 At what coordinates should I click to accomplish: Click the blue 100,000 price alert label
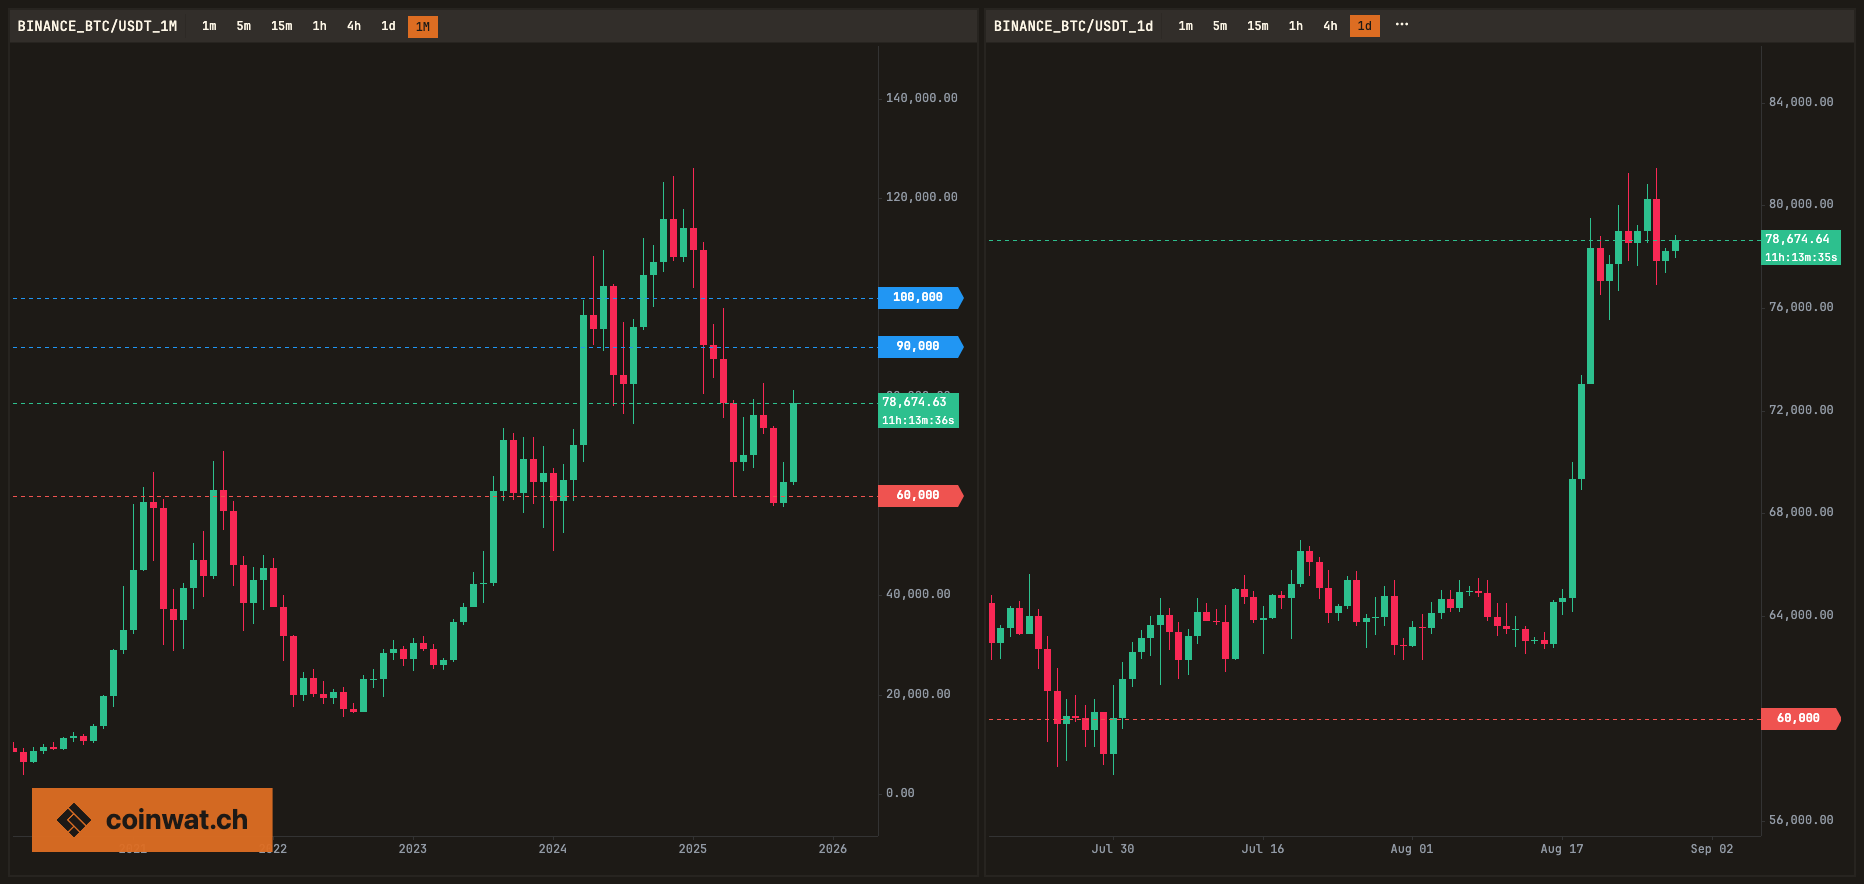pos(920,297)
